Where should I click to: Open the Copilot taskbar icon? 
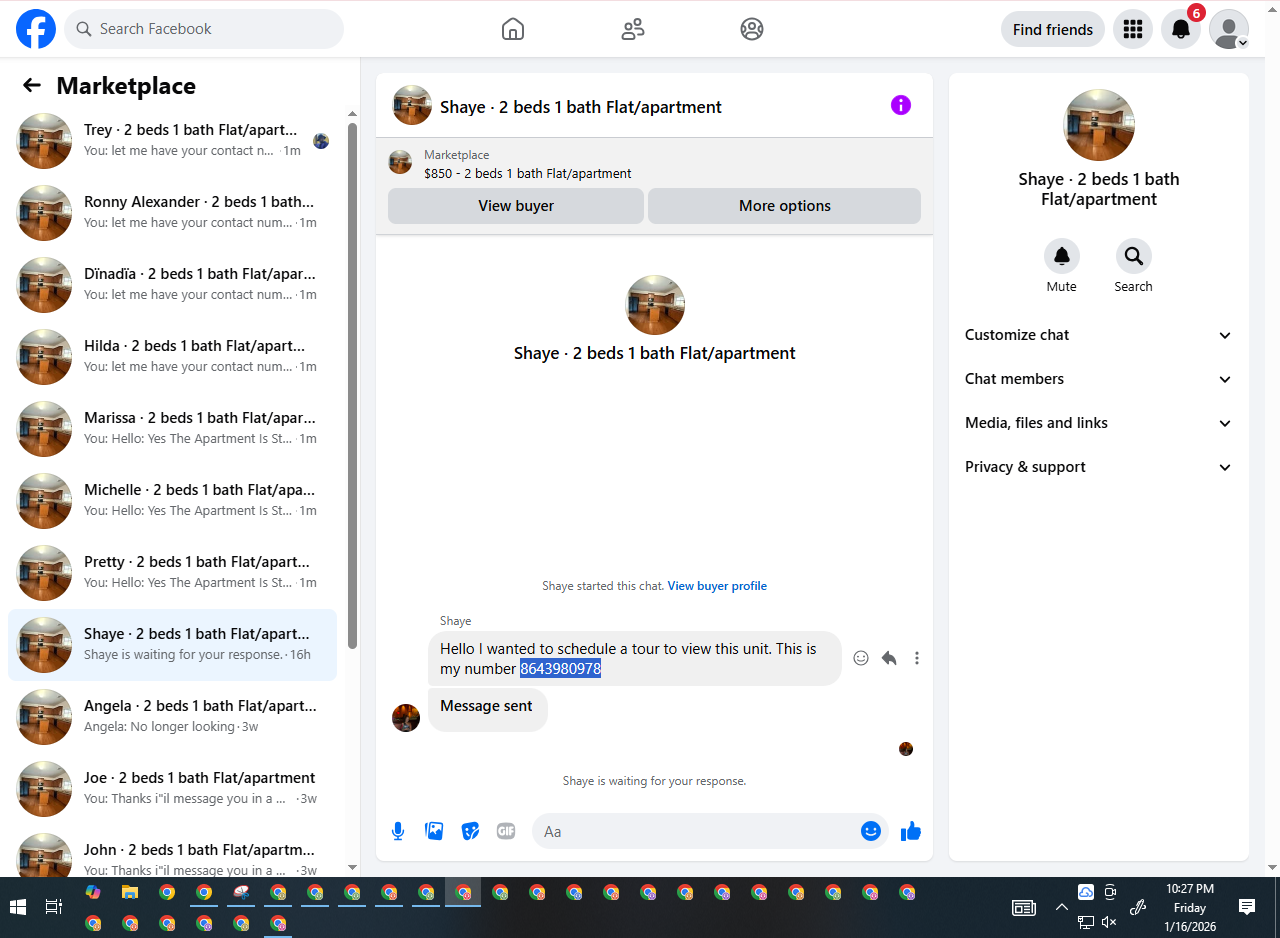(93, 892)
